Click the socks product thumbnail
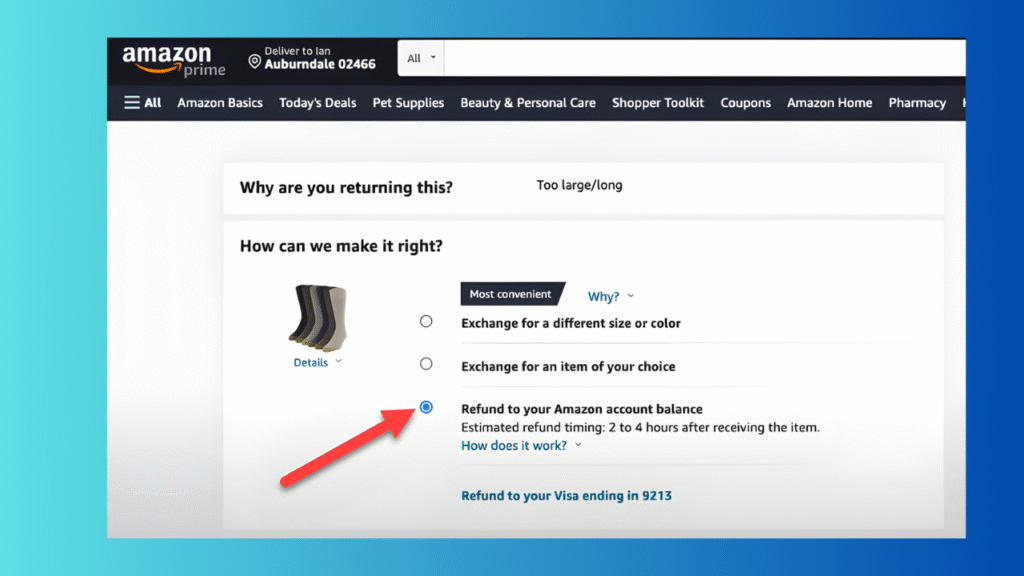Image resolution: width=1024 pixels, height=576 pixels. click(x=318, y=316)
